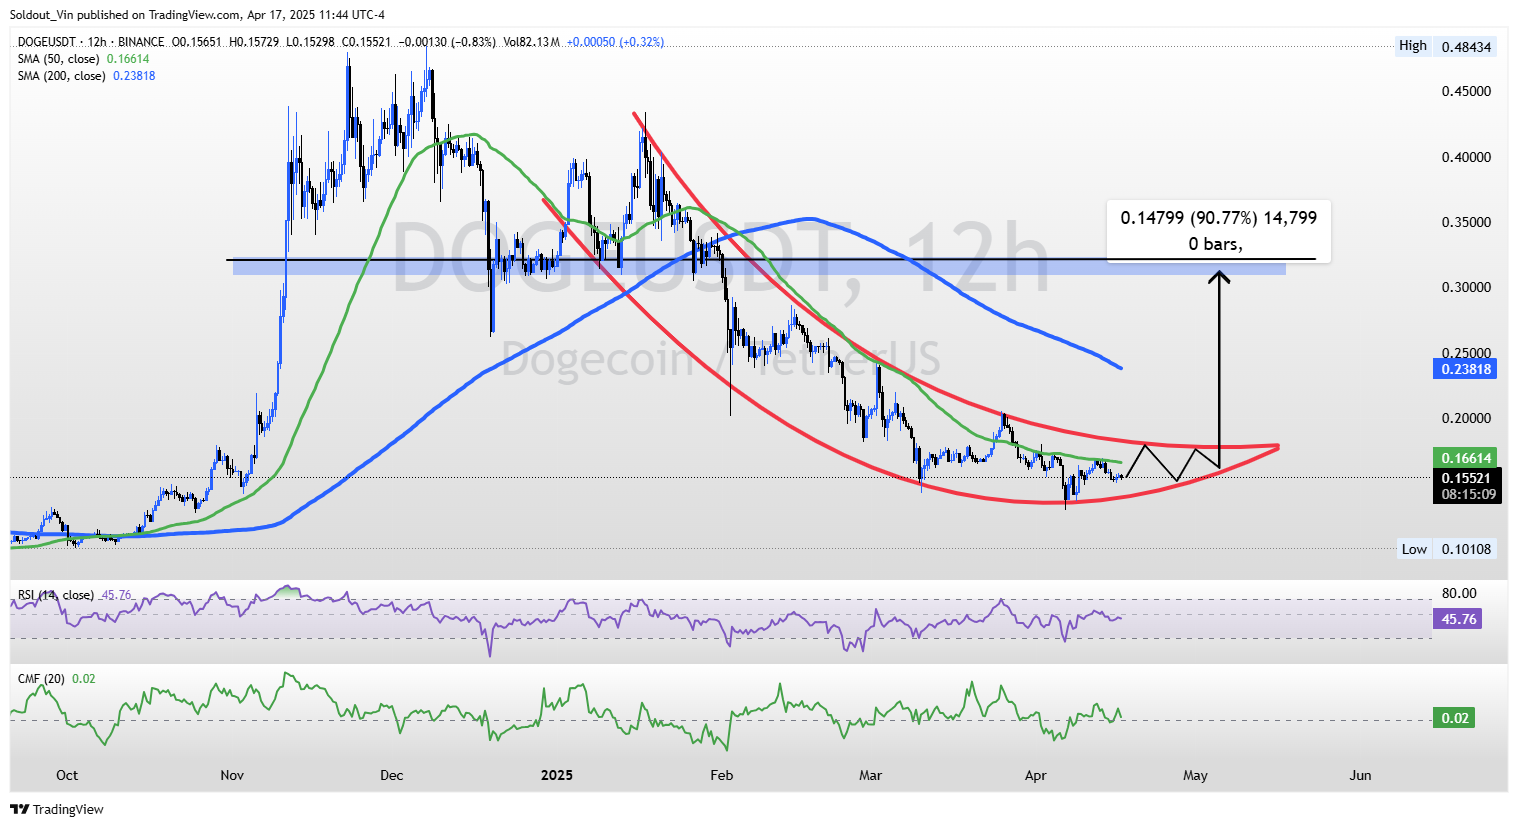Click the 0.40000 price axis label
The image size is (1518, 827).
click(1466, 157)
